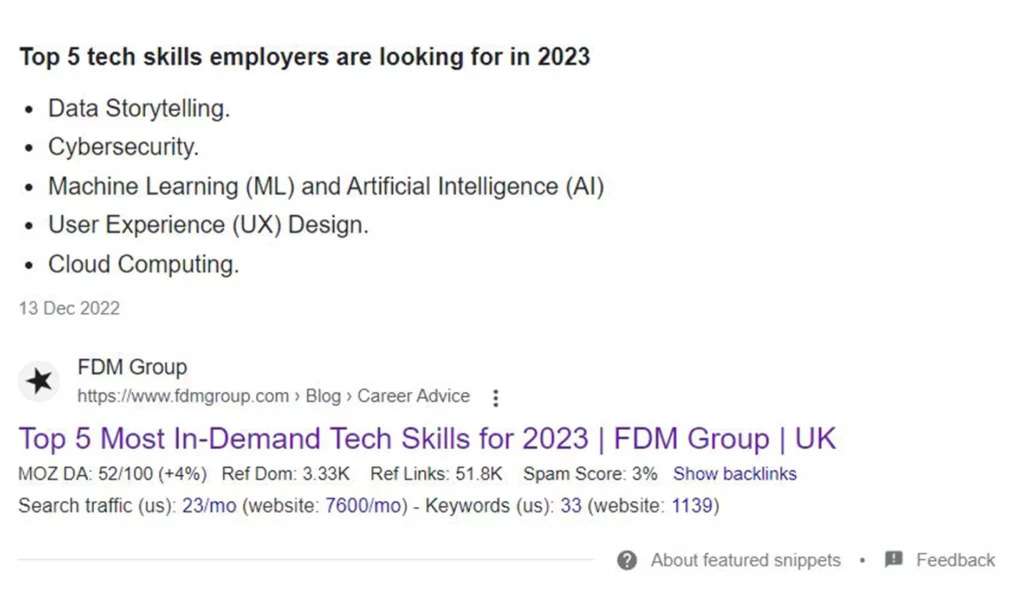The image size is (1024, 595).
Task: Click the FDM Group site name
Action: (x=132, y=367)
